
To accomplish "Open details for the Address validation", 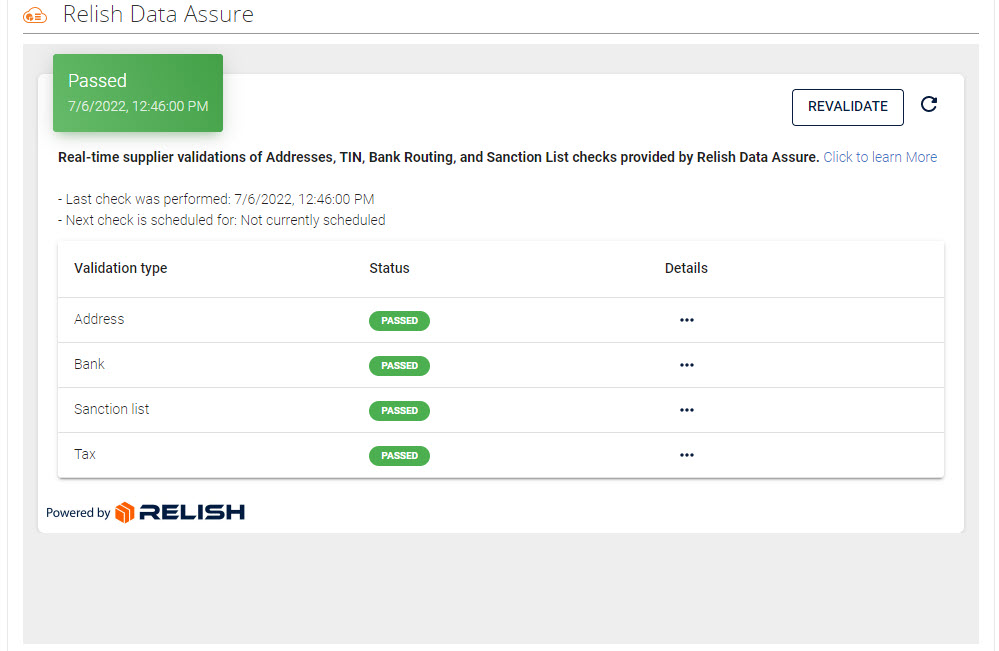I will pos(687,320).
